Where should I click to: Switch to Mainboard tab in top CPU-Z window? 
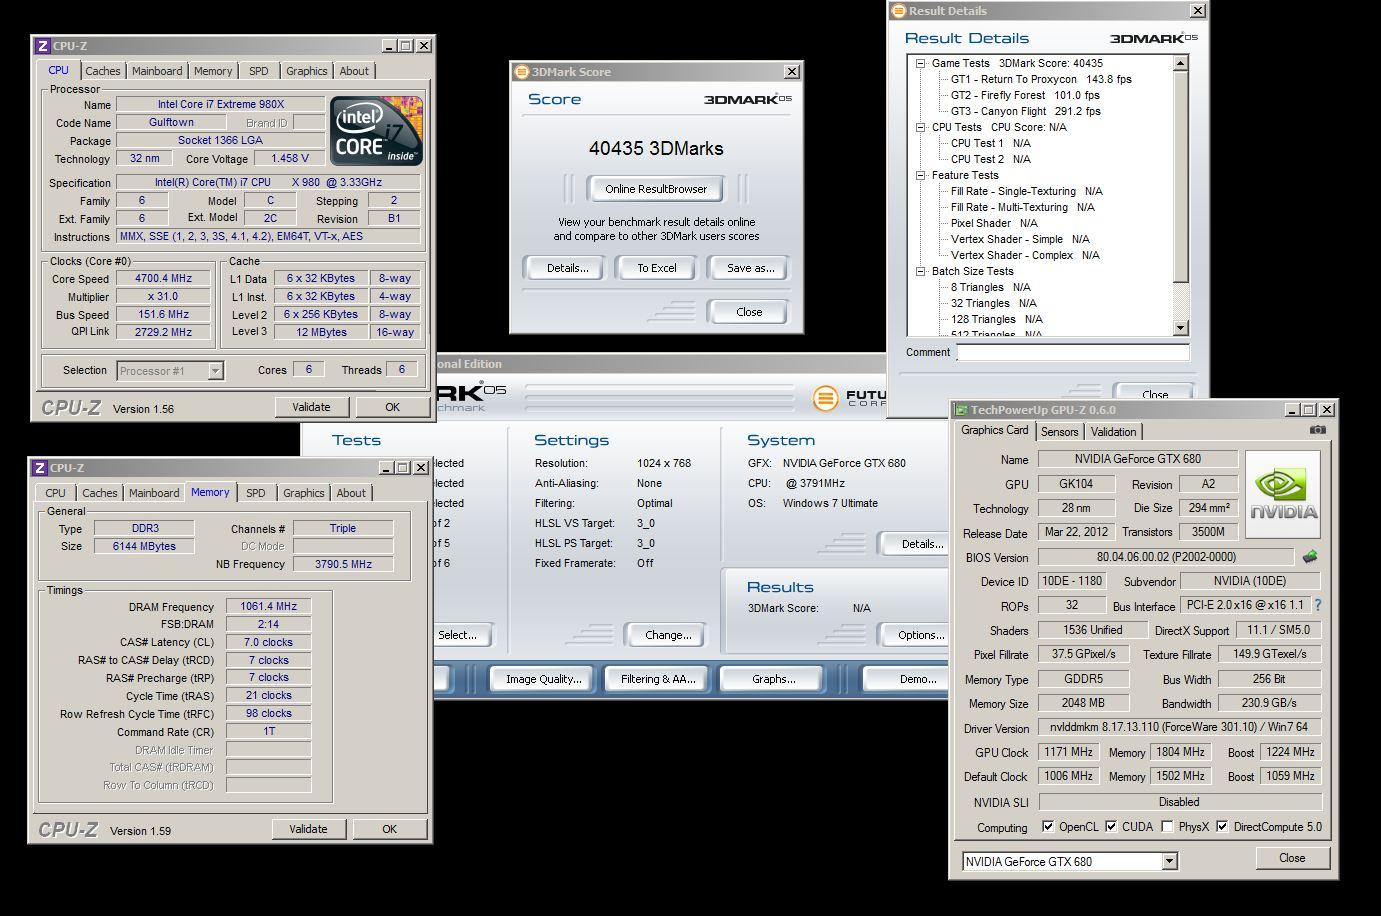click(x=158, y=71)
